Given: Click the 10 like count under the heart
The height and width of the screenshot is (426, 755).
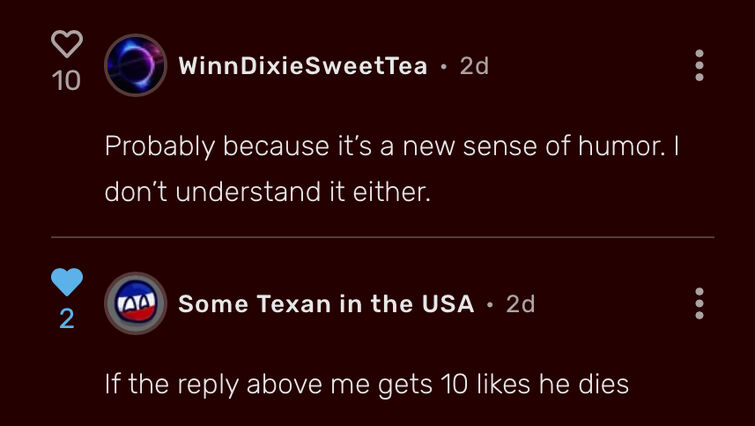Looking at the screenshot, I should [x=66, y=80].
